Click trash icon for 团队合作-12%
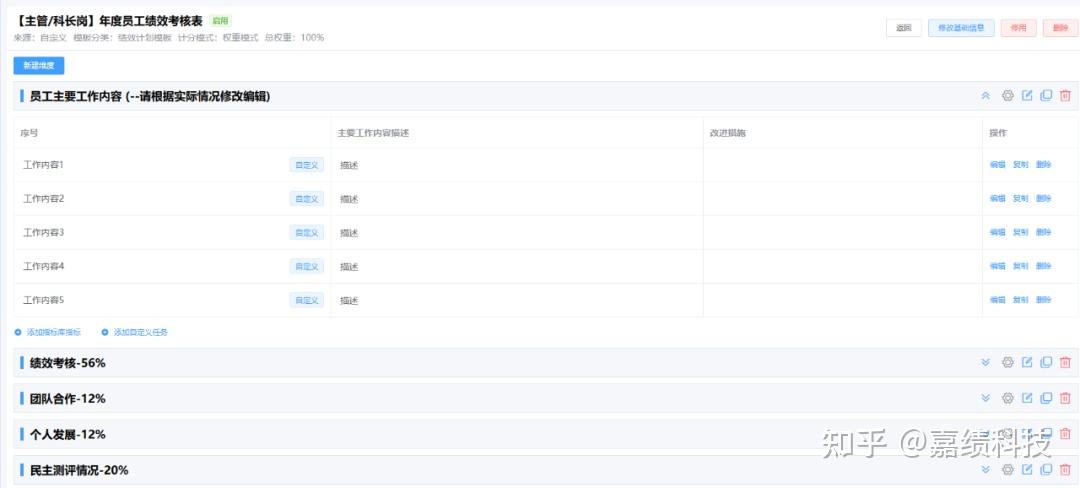Screen dimensions: 1080x488 point(1066,398)
